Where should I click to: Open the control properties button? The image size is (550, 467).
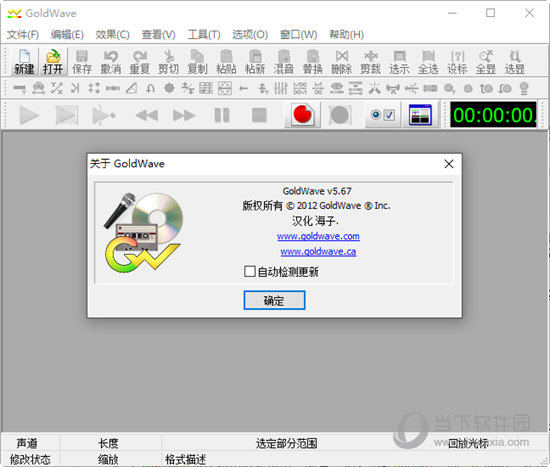click(382, 115)
